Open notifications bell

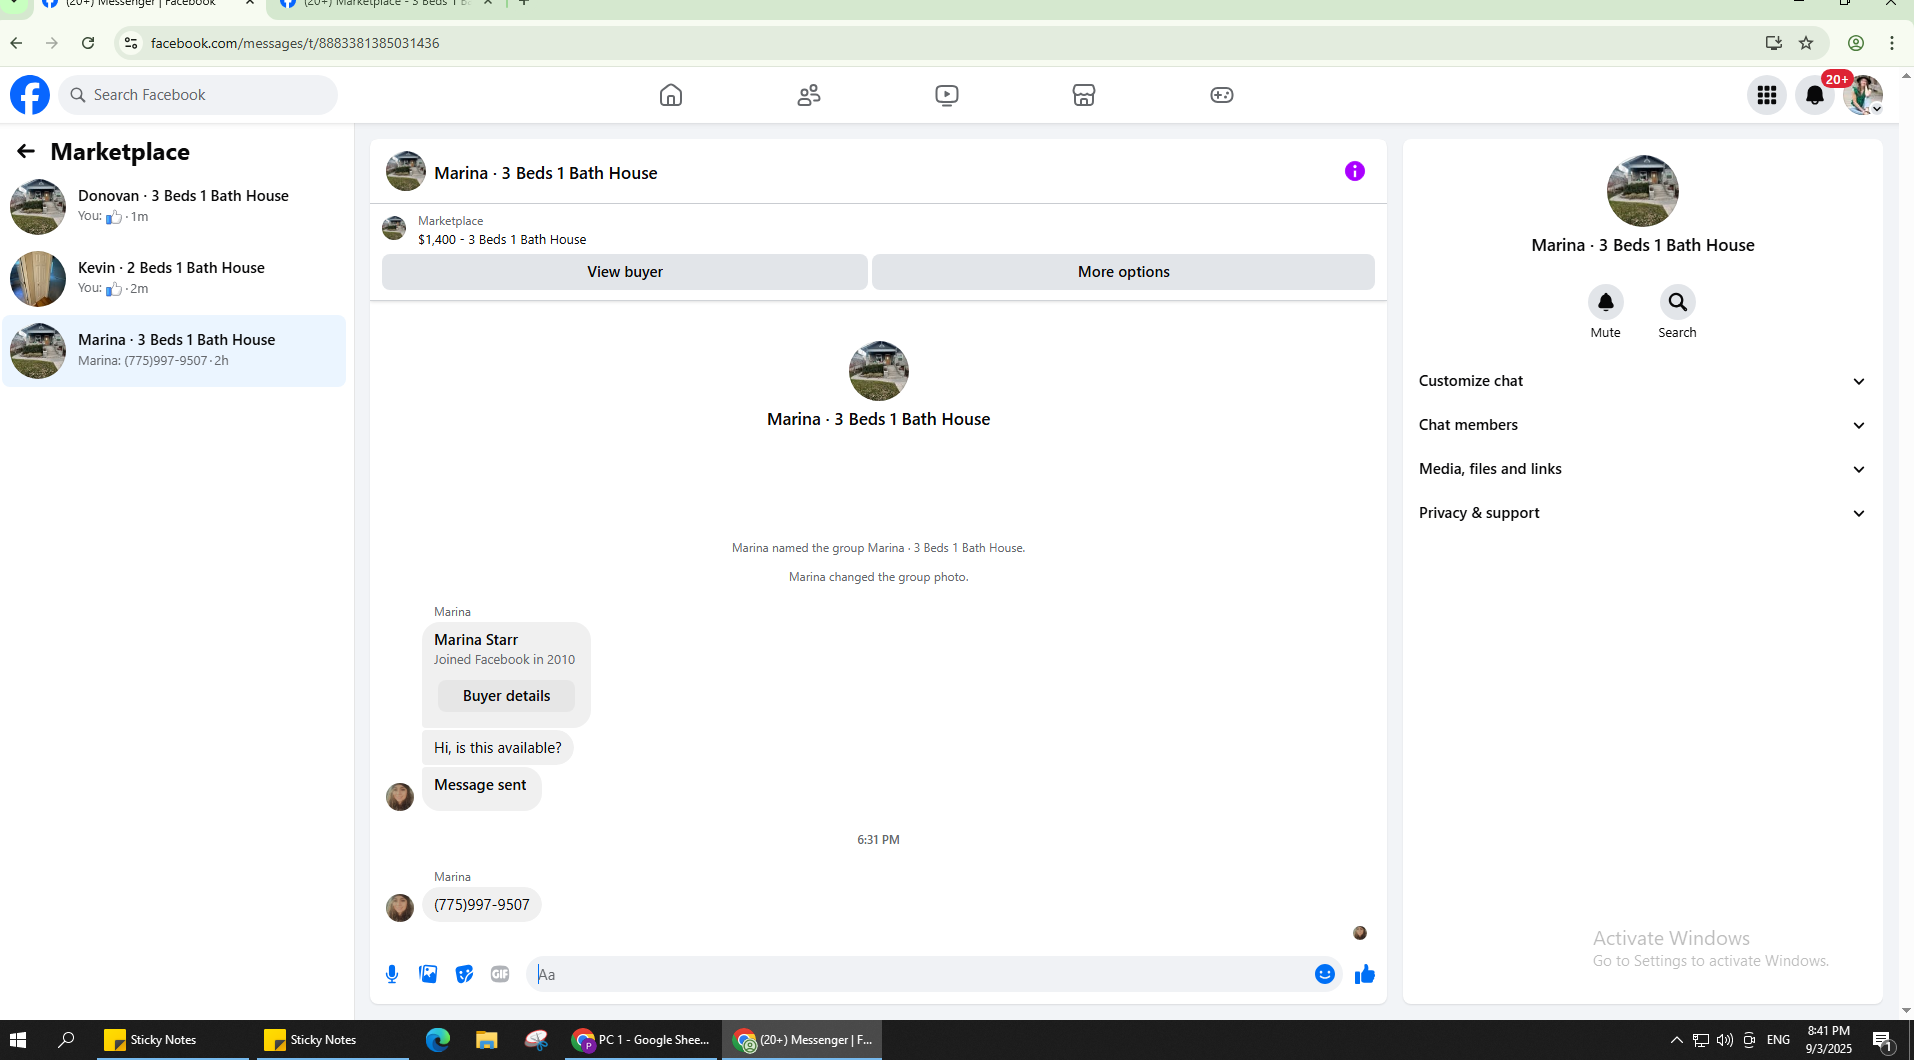(x=1815, y=95)
